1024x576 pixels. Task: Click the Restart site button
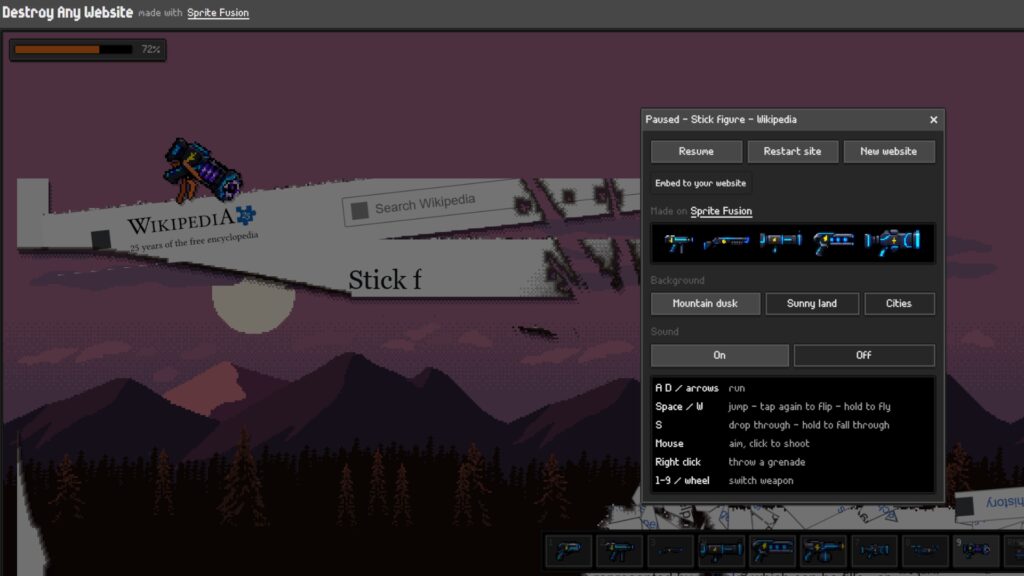[x=792, y=152]
